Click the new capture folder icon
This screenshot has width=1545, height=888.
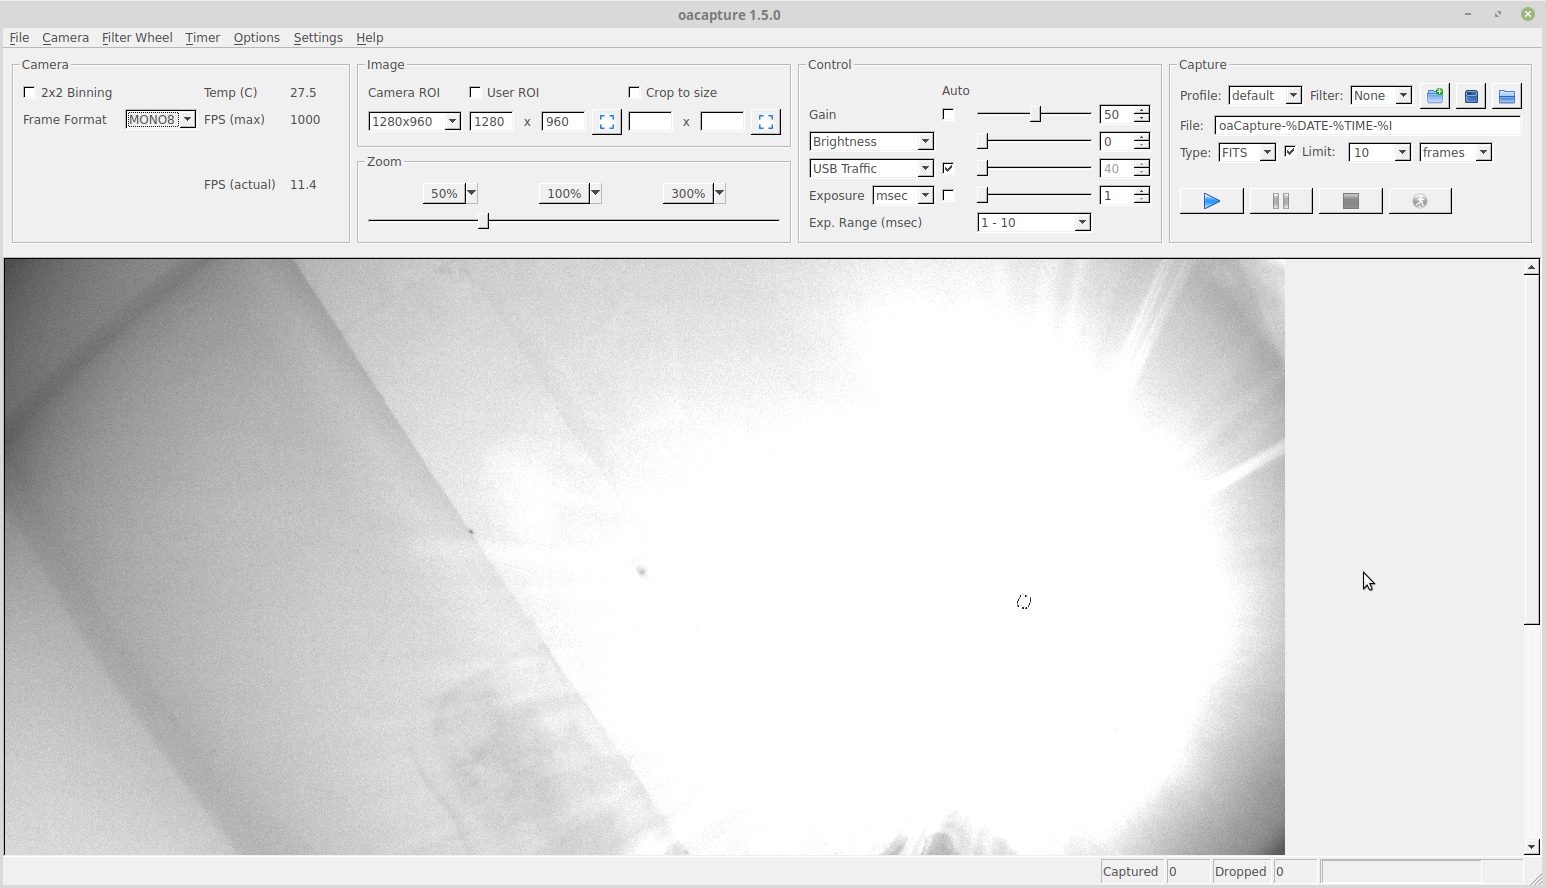pos(1435,96)
